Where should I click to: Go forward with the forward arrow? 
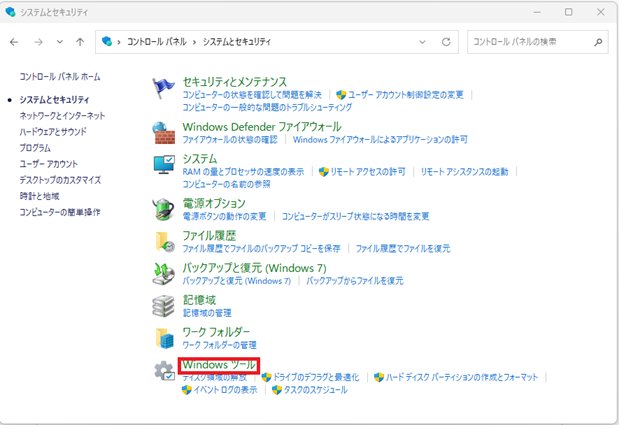pyautogui.click(x=38, y=42)
